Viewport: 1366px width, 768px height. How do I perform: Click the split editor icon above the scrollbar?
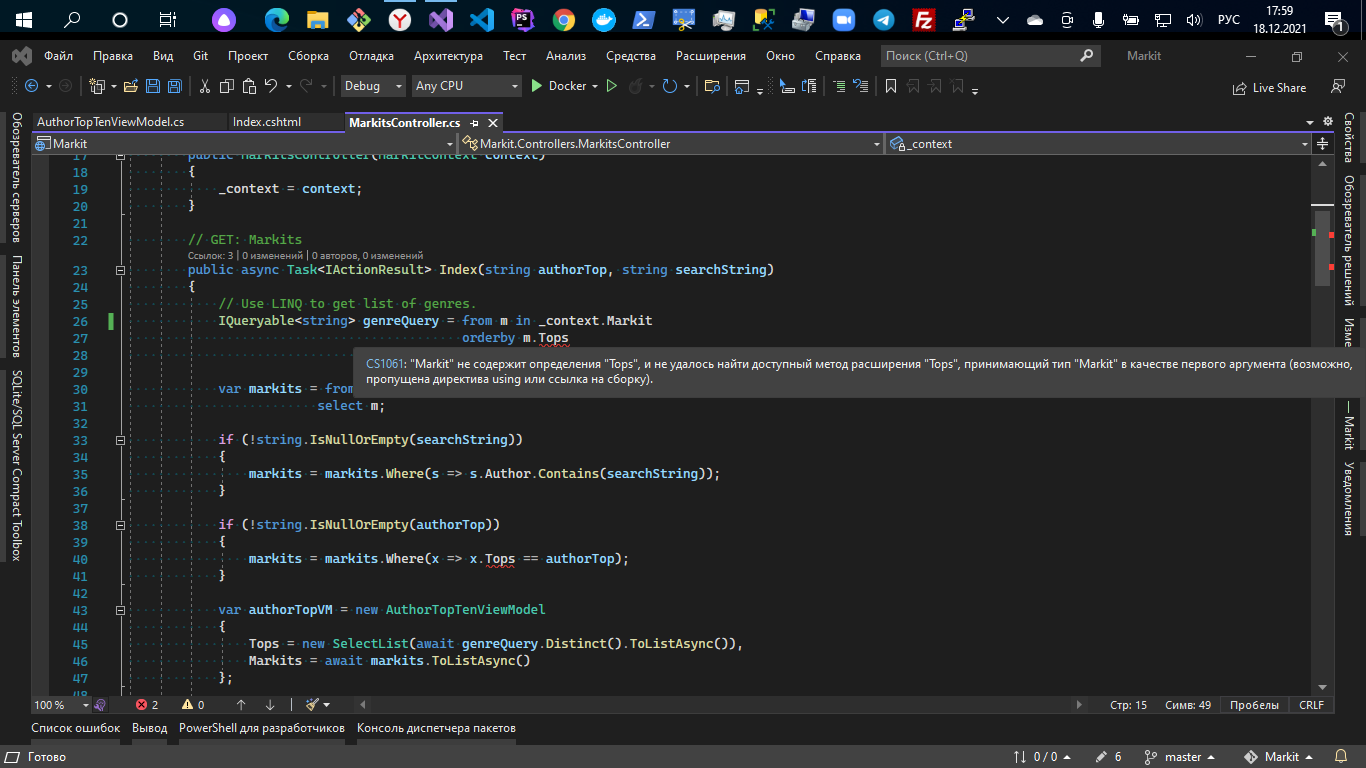pos(1322,144)
